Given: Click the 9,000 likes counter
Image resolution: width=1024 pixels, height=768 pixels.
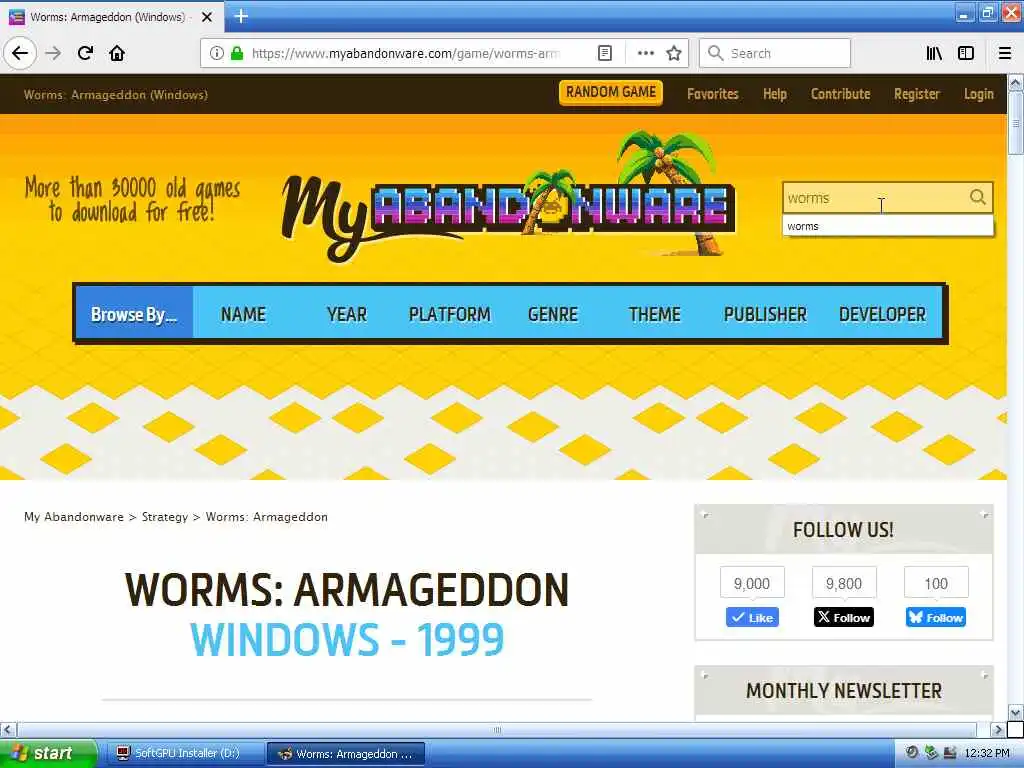Looking at the screenshot, I should [x=752, y=583].
